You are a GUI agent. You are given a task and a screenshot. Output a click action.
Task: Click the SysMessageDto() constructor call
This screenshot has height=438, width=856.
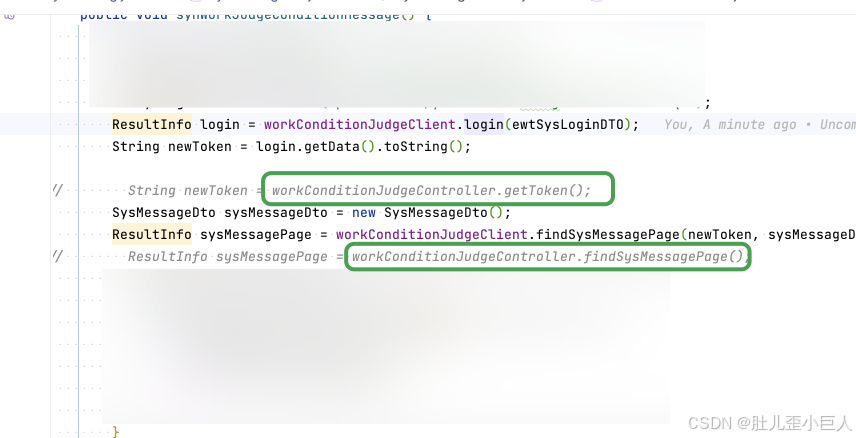click(x=443, y=212)
